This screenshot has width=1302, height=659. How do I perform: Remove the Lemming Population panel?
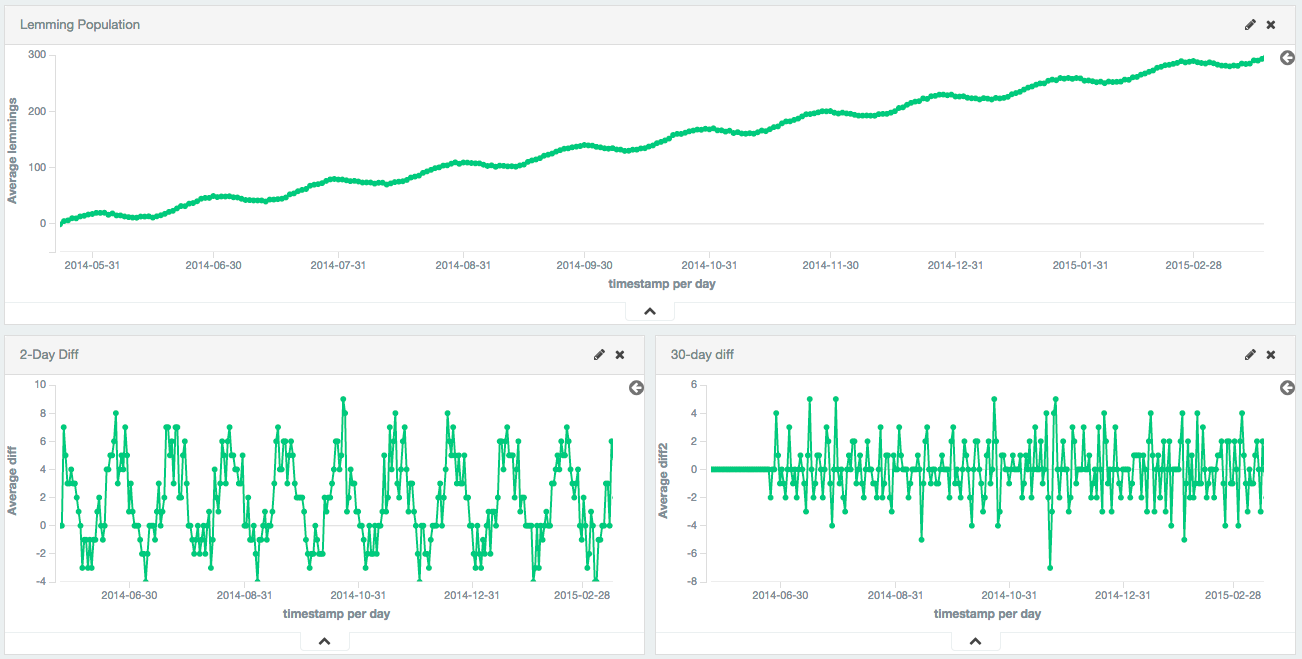(1271, 25)
